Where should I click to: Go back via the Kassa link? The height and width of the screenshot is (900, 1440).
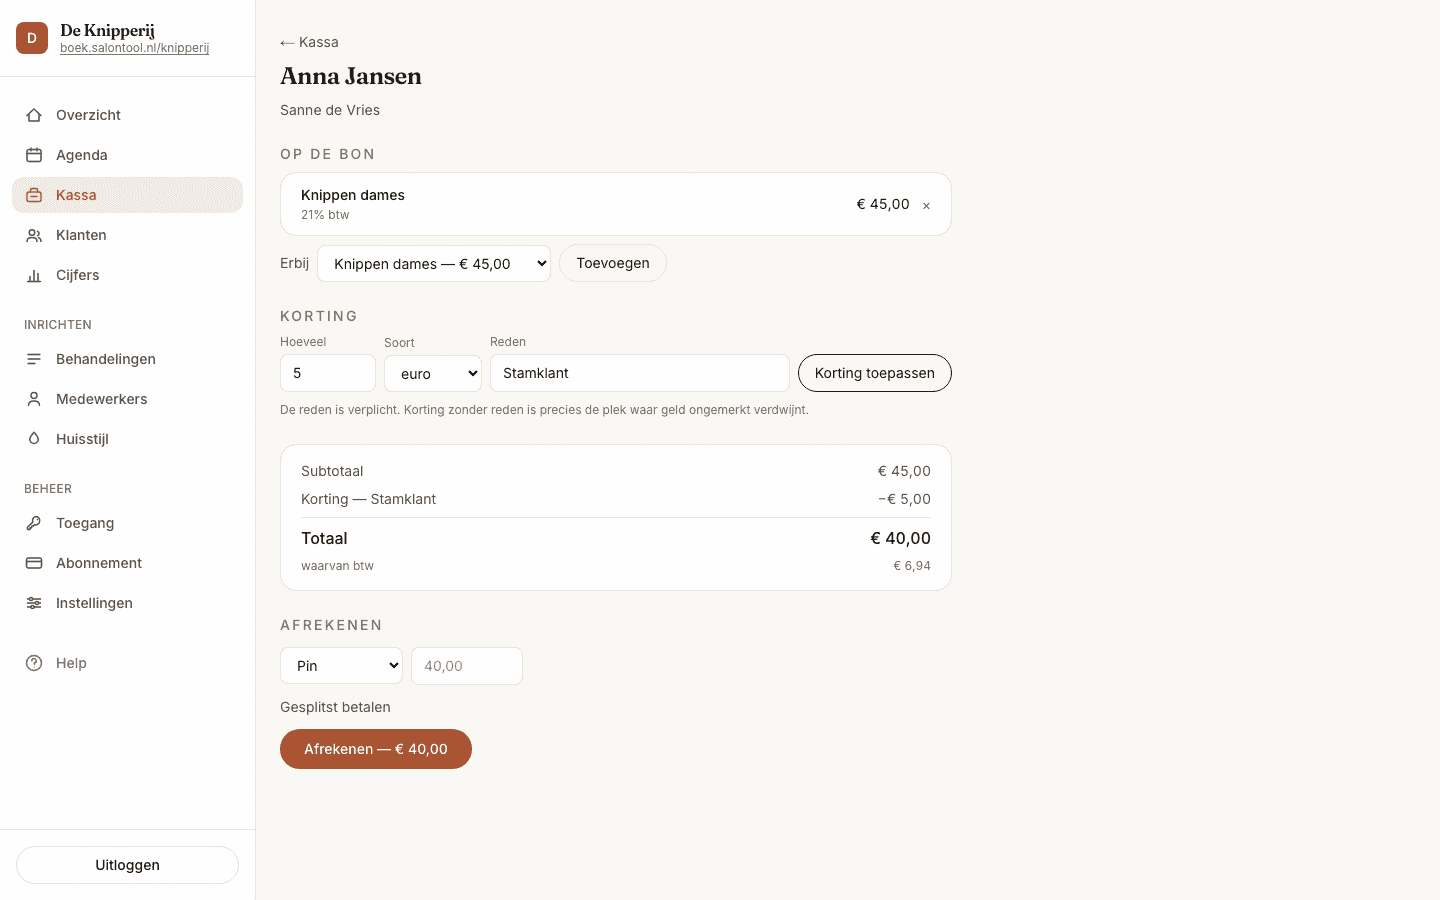[x=309, y=42]
